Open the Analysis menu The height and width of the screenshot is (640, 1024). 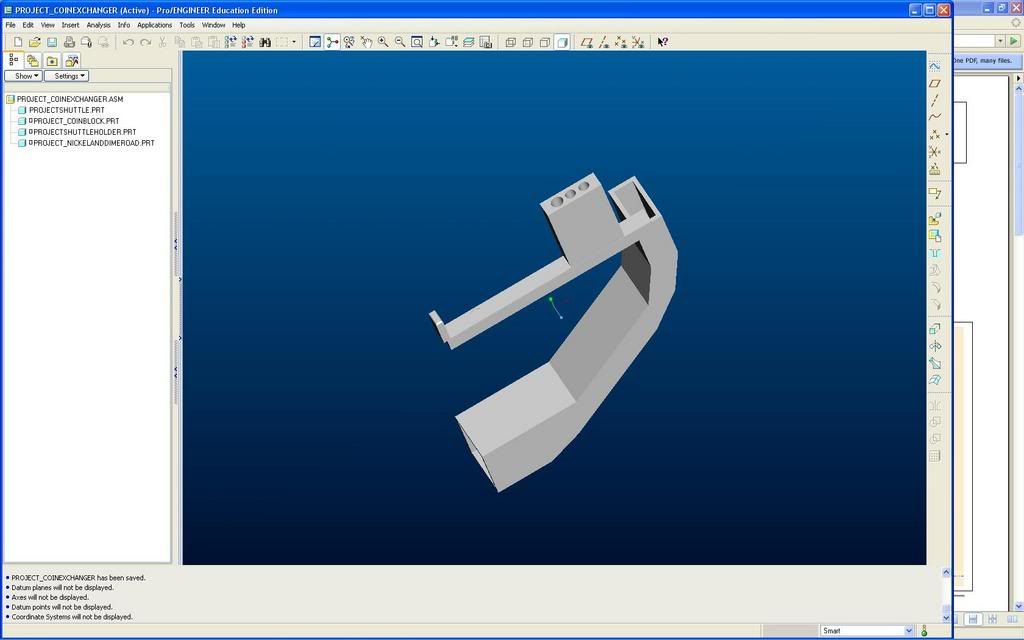tap(99, 25)
